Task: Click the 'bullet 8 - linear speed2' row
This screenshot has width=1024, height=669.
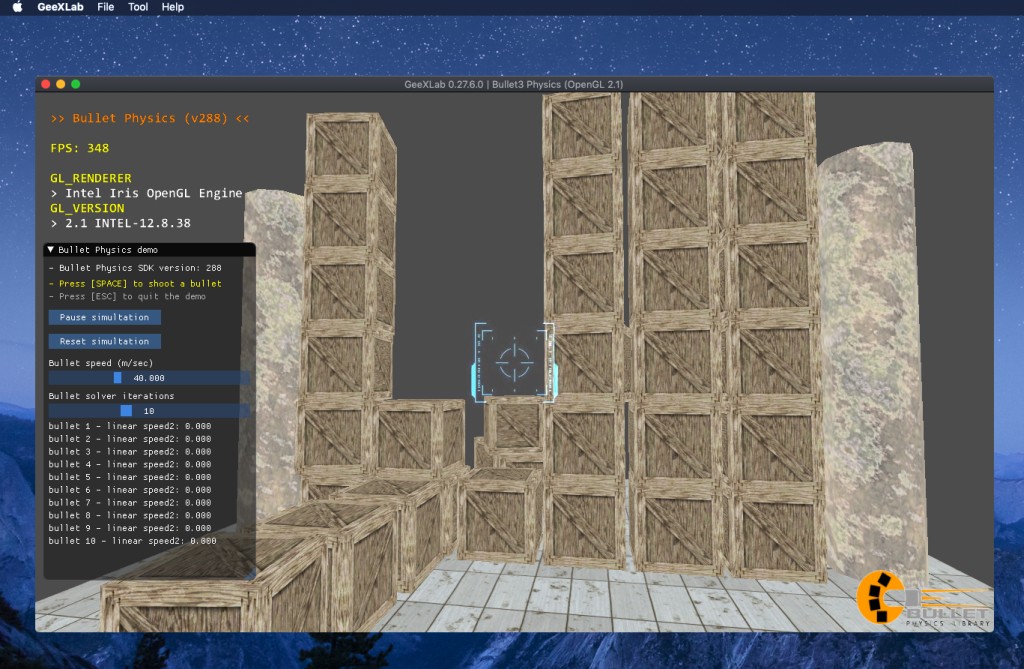Action: point(130,515)
